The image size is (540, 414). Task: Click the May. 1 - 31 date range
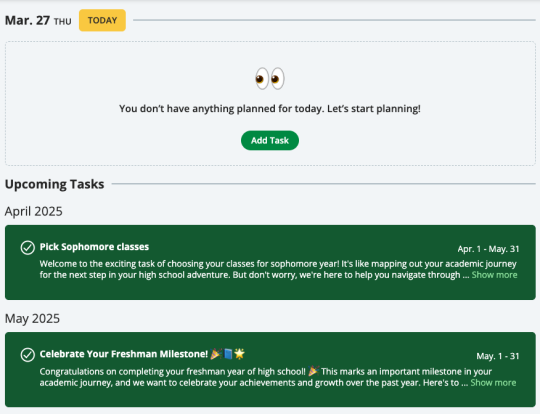498,356
